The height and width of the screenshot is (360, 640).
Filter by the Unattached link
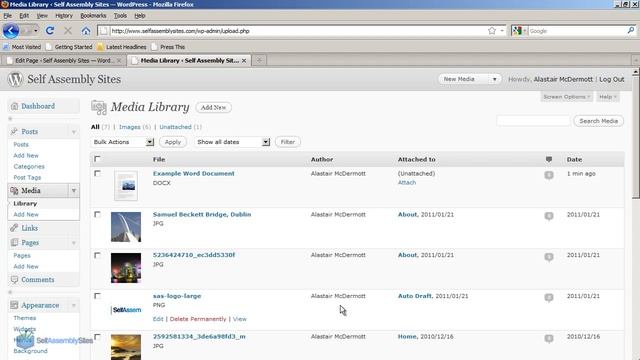pyautogui.click(x=176, y=127)
